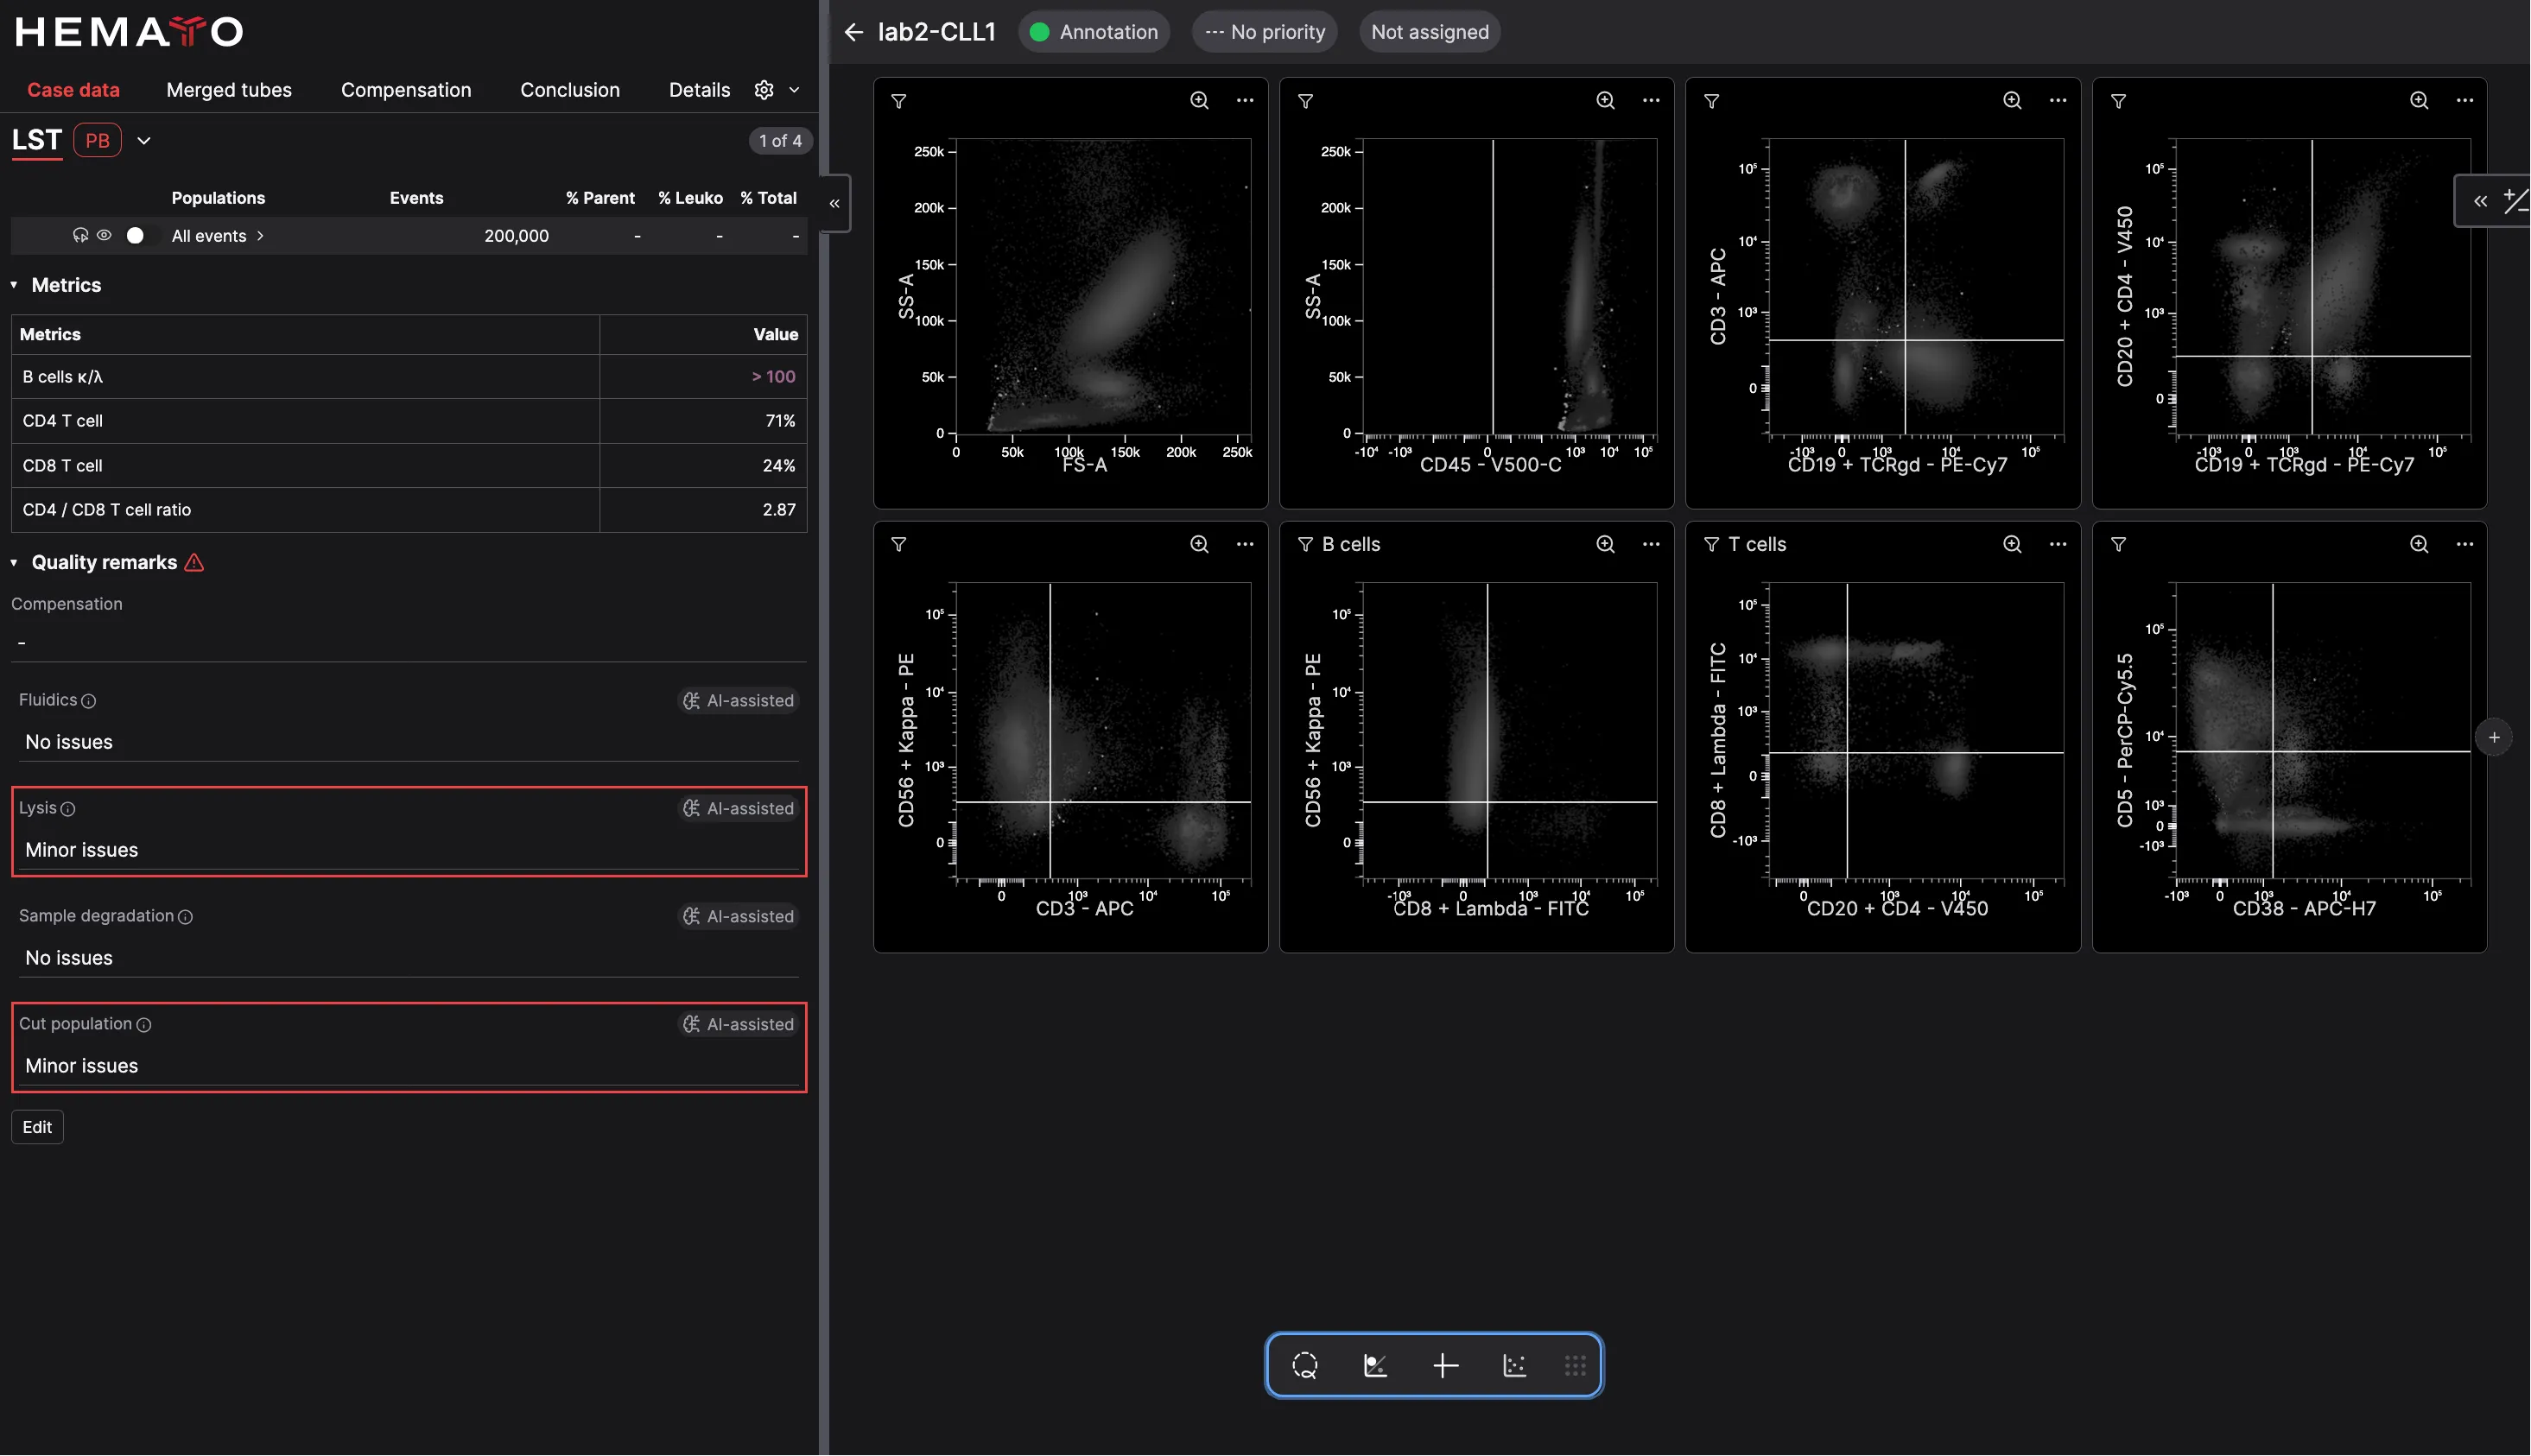Click the Quality remarks warning triangle
The image size is (2531, 1456).
pos(194,563)
